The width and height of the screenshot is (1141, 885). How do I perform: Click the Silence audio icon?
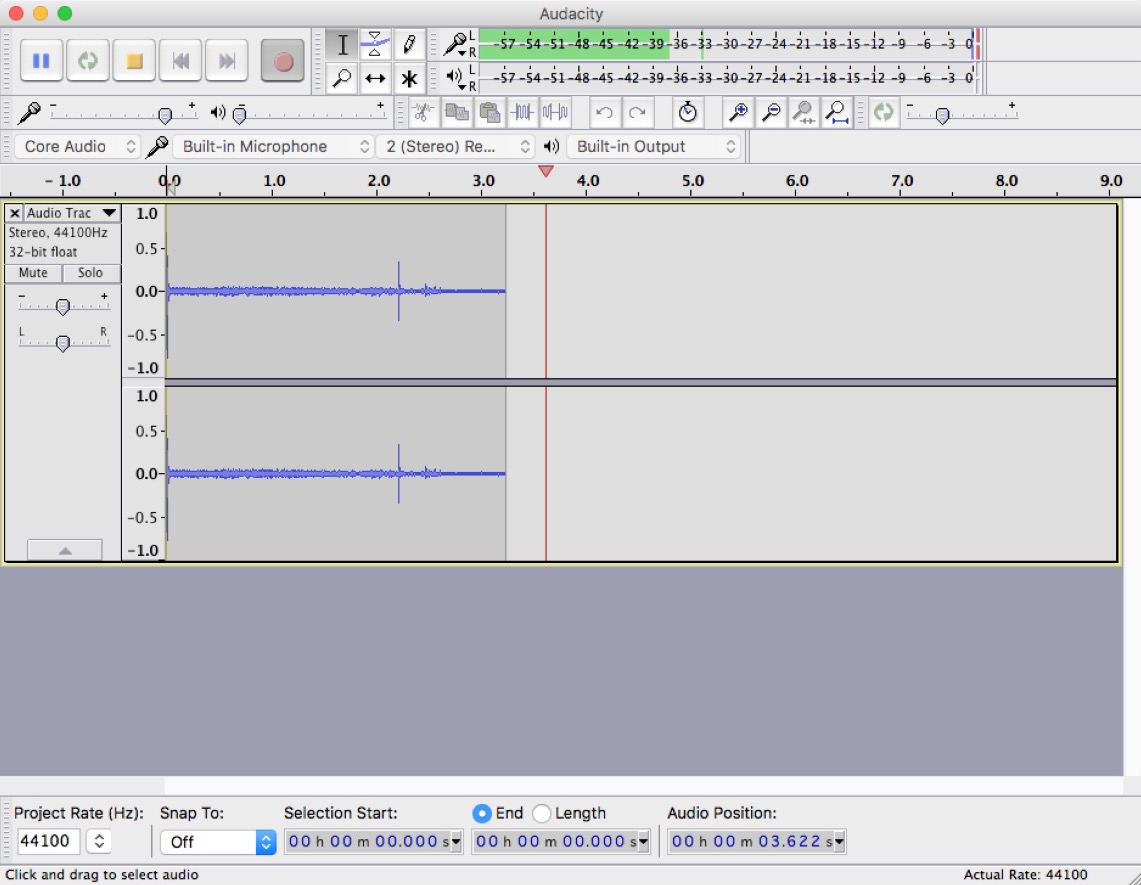[555, 113]
